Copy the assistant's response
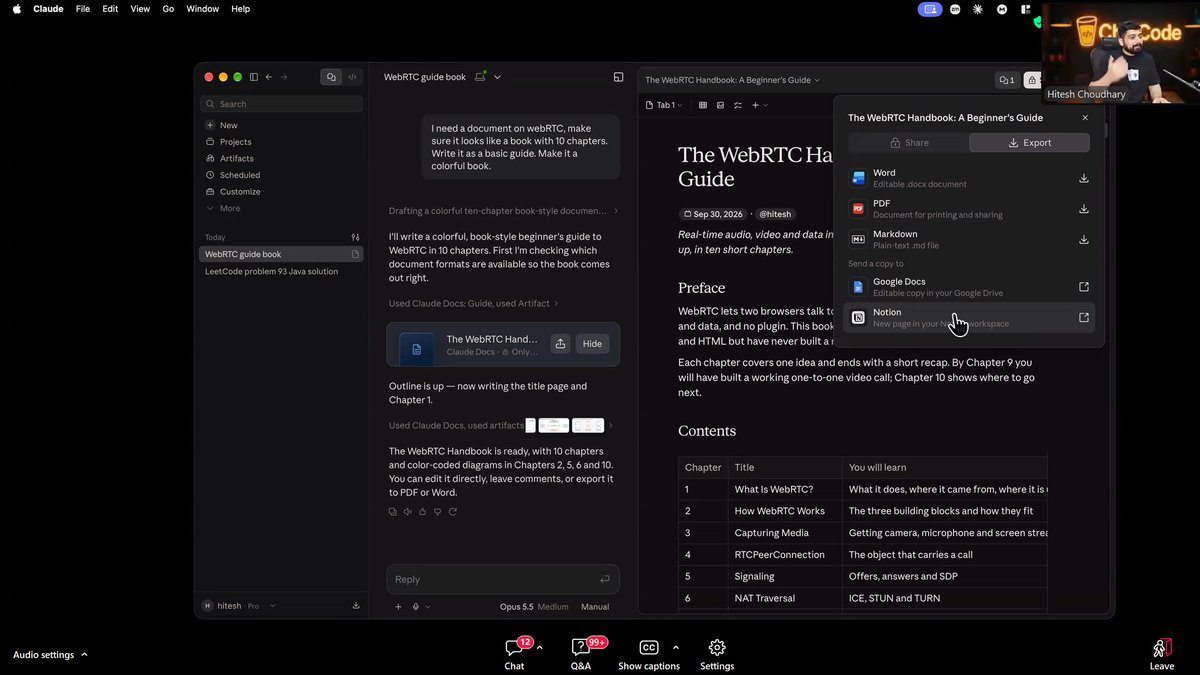This screenshot has height=675, width=1200. tap(393, 512)
